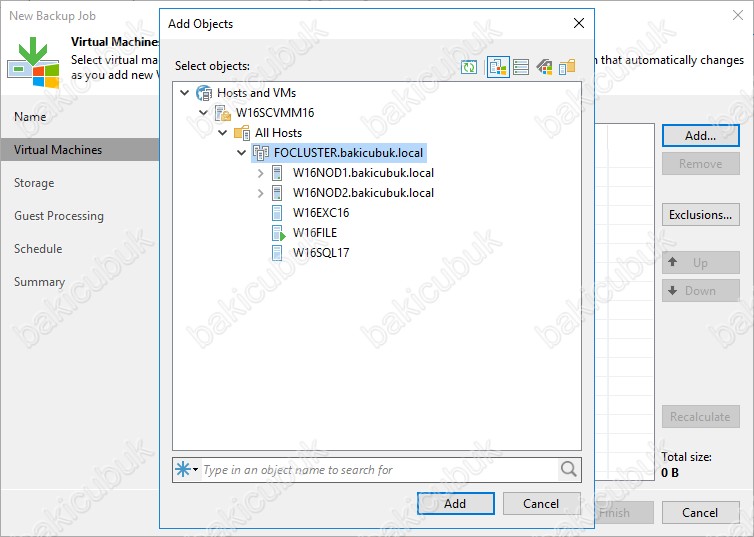Open the asterisk object type filter dropdown
This screenshot has height=537, width=754.
[x=187, y=469]
